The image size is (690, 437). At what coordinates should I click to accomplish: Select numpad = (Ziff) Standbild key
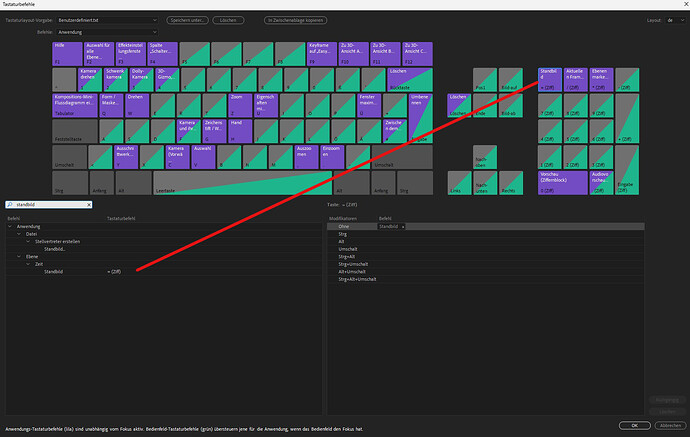(x=550, y=80)
